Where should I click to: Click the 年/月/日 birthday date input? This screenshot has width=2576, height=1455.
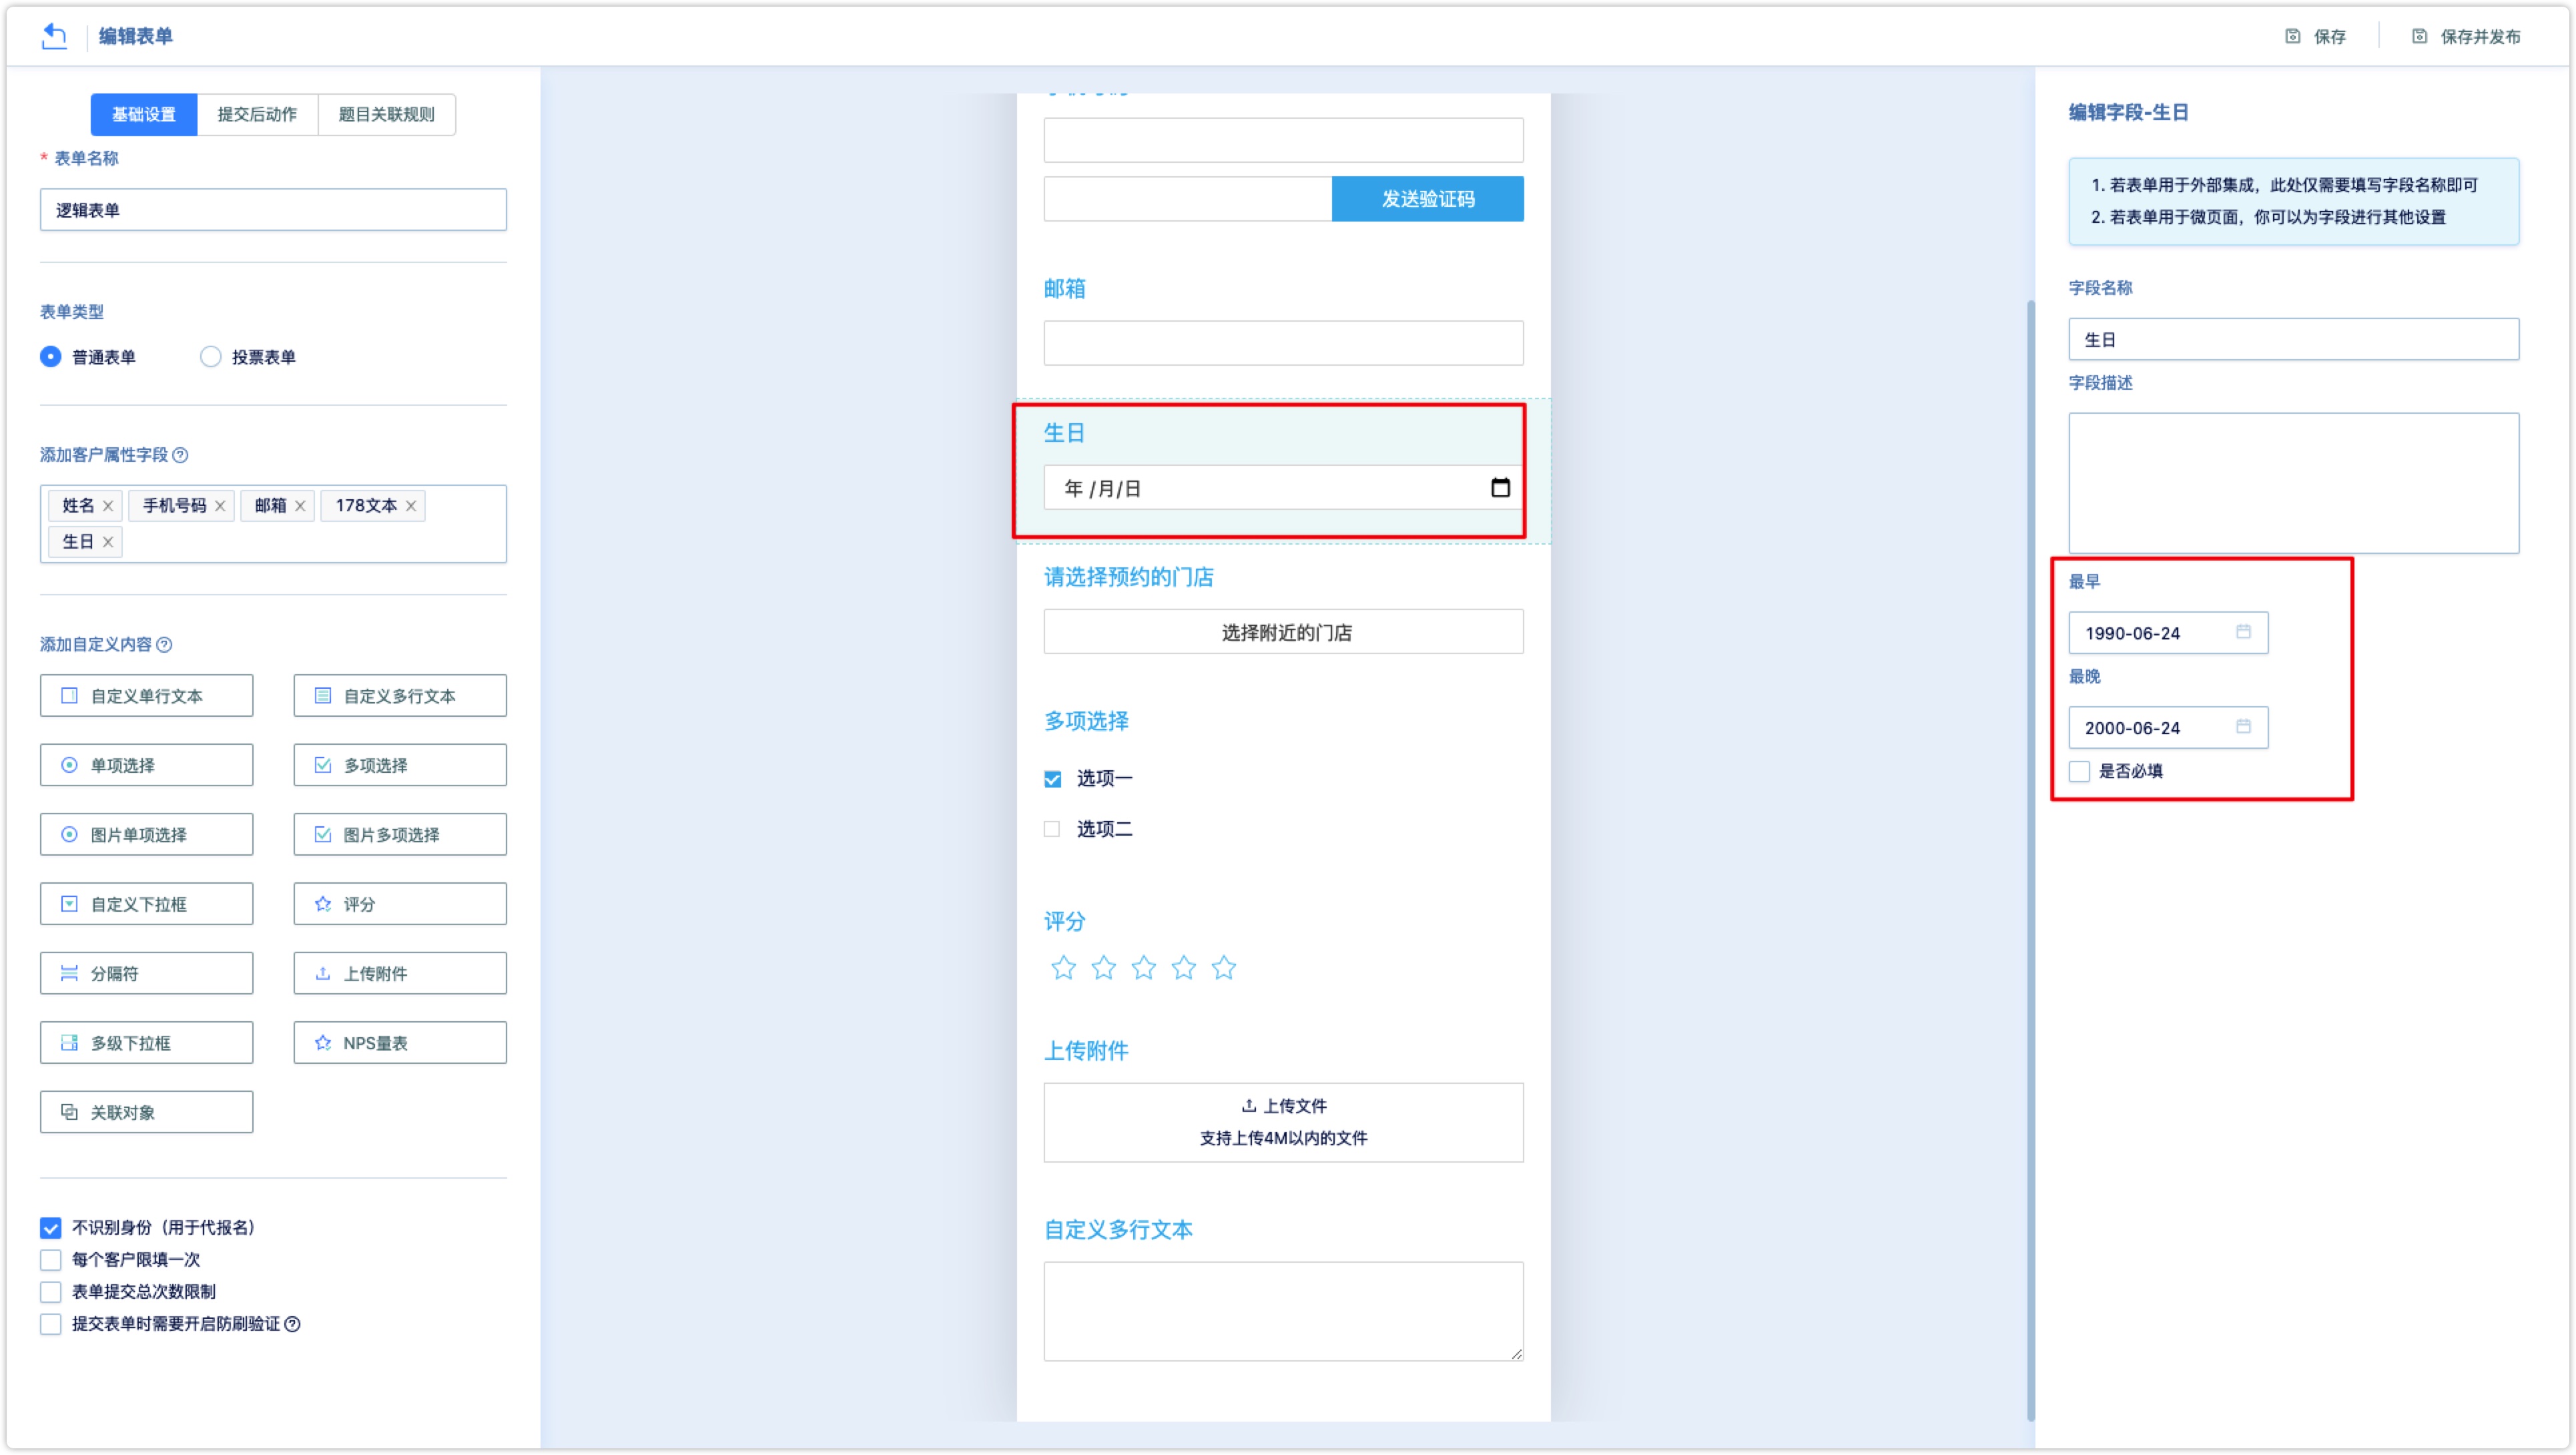point(1284,488)
